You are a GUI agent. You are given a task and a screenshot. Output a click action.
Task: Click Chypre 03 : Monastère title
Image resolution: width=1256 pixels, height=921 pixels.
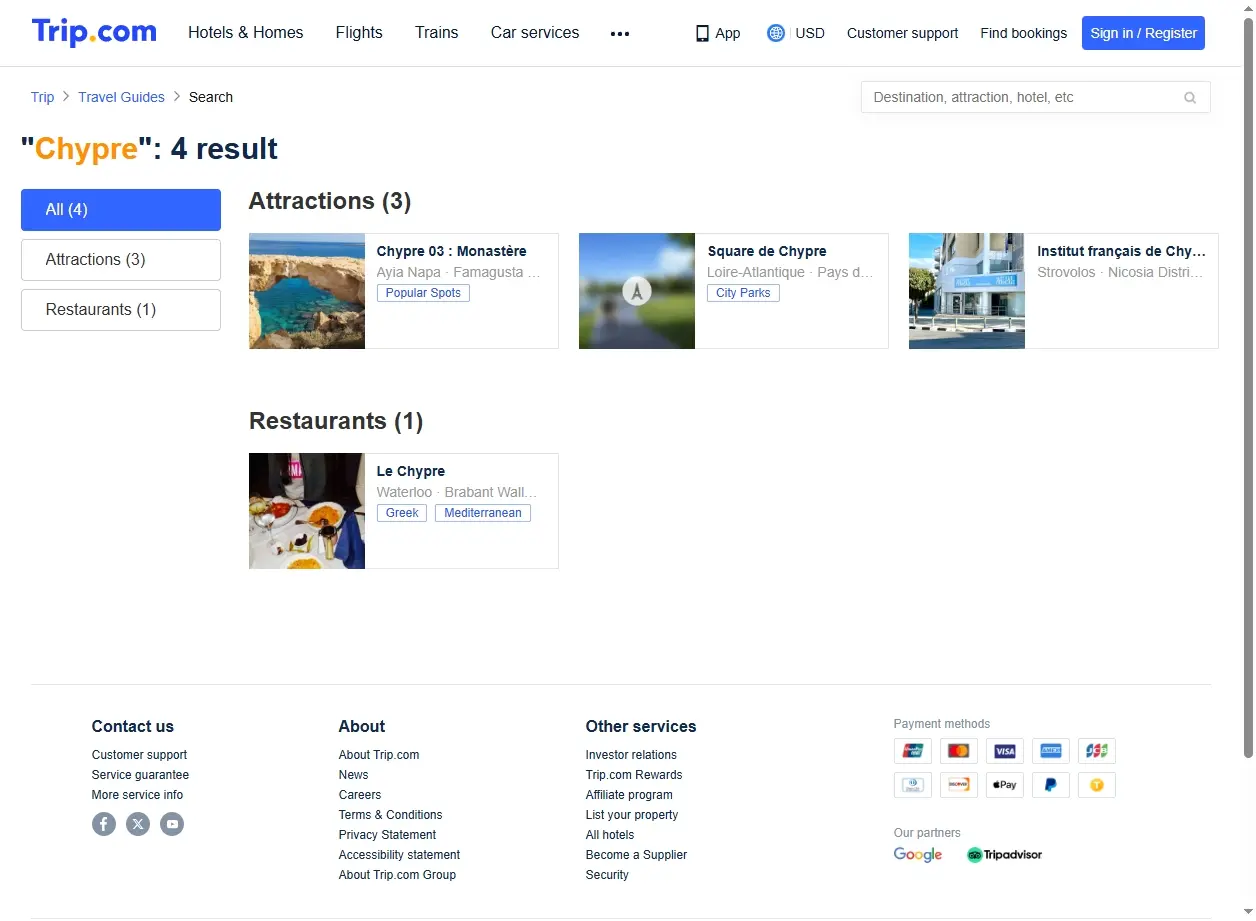click(x=451, y=251)
